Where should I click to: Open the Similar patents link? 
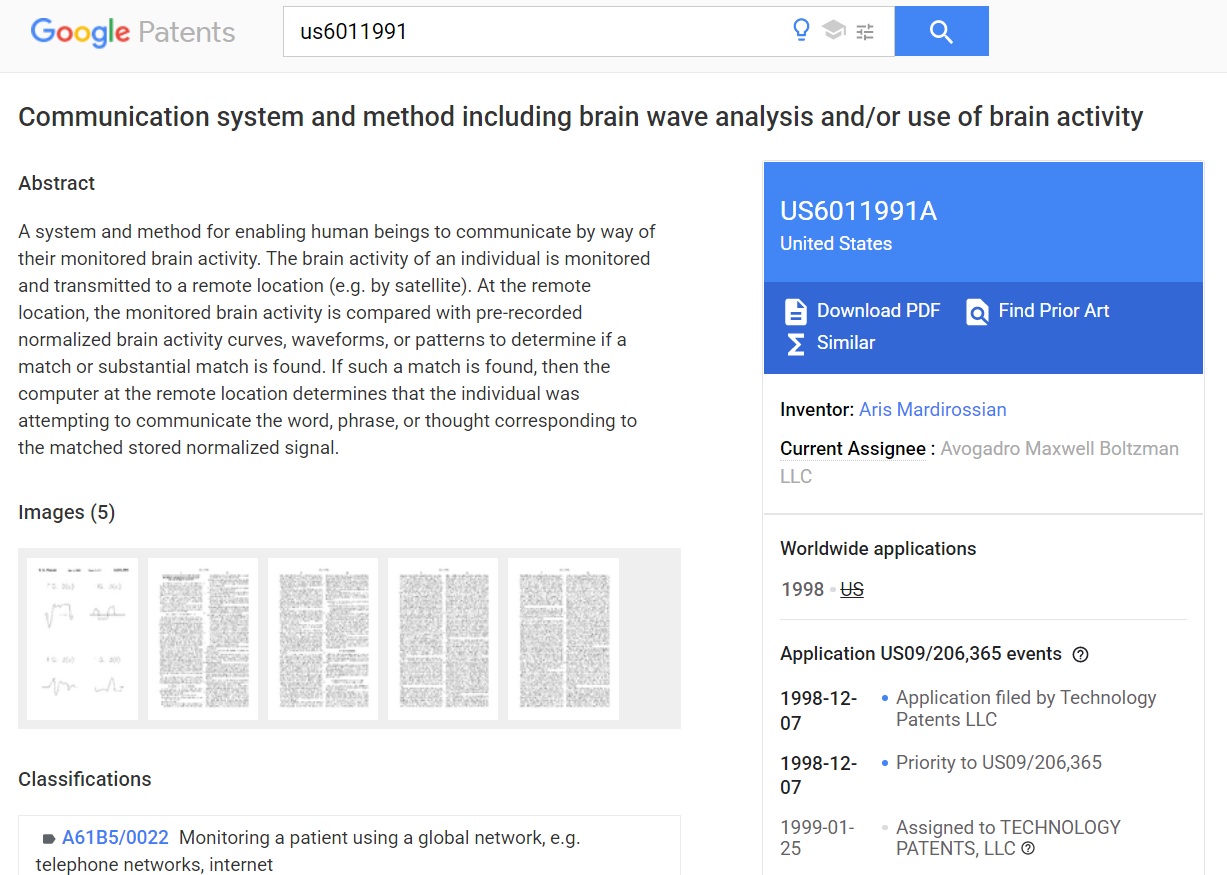coord(846,342)
